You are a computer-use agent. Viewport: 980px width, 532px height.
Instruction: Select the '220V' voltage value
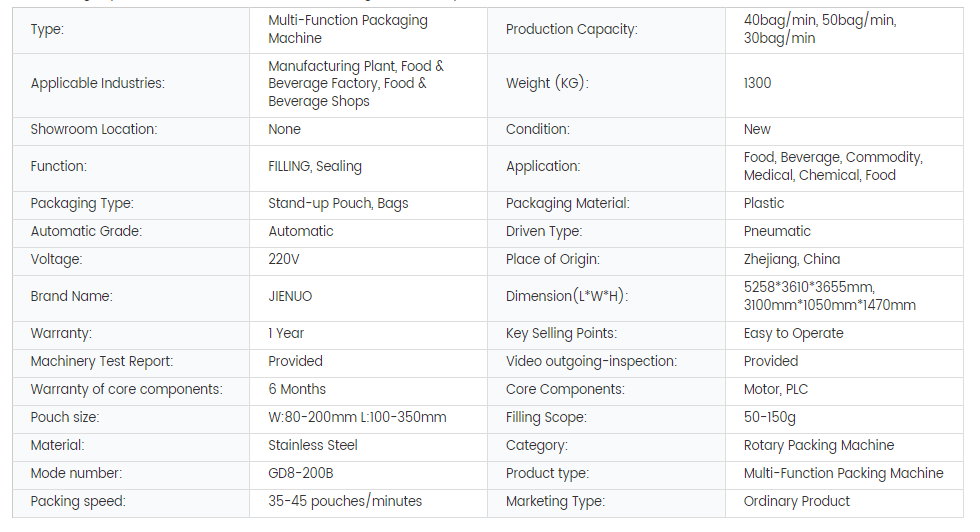tap(283, 259)
